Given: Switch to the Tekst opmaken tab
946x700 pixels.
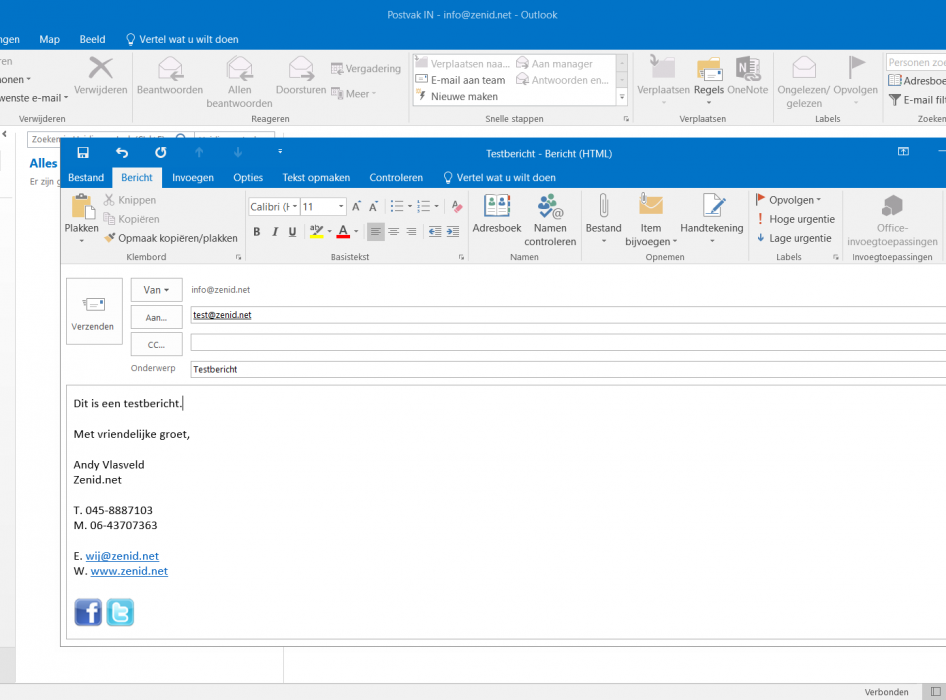Looking at the screenshot, I should [x=316, y=177].
